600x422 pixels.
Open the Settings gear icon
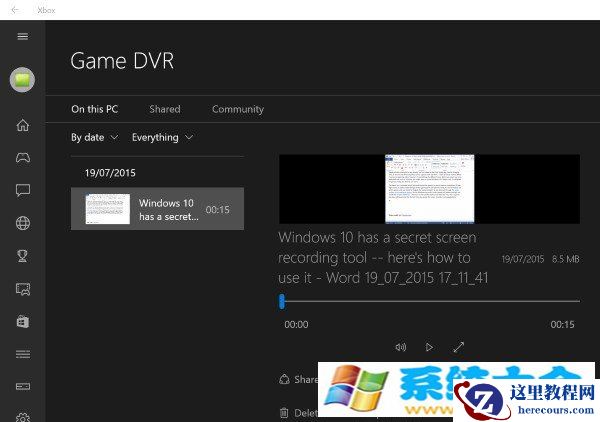[23, 417]
